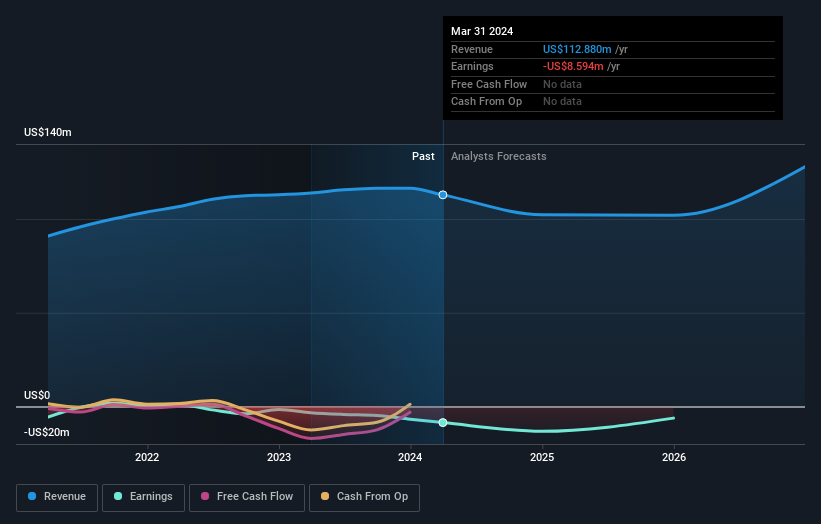Click the pink Free Cash Flow legend dot

[205, 496]
